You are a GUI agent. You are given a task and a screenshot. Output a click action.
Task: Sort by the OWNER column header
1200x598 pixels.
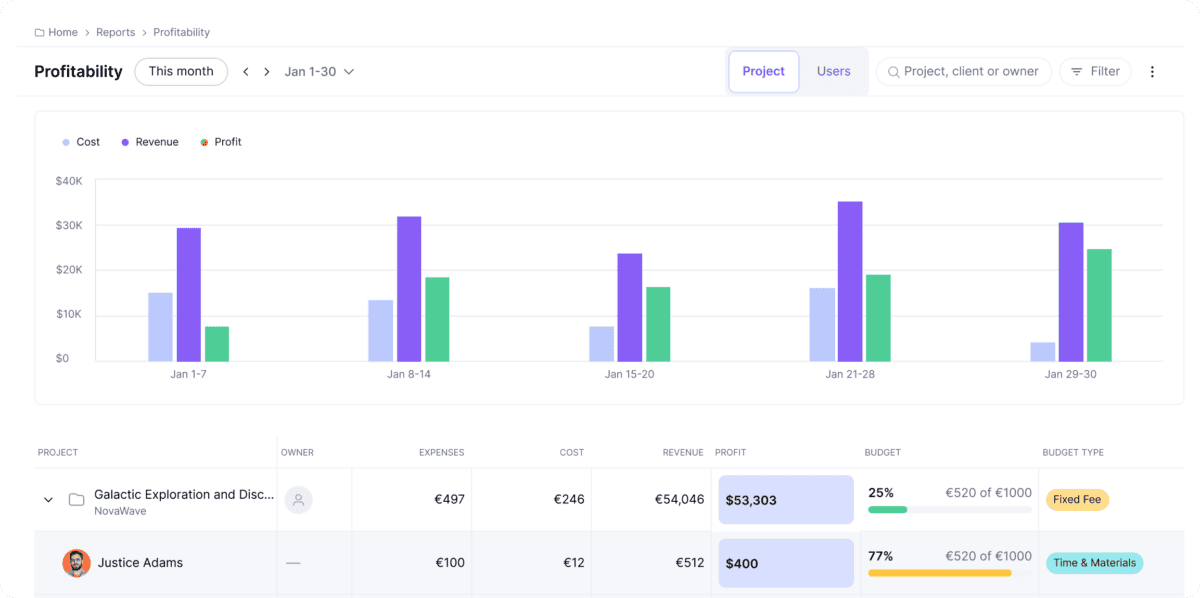(297, 453)
